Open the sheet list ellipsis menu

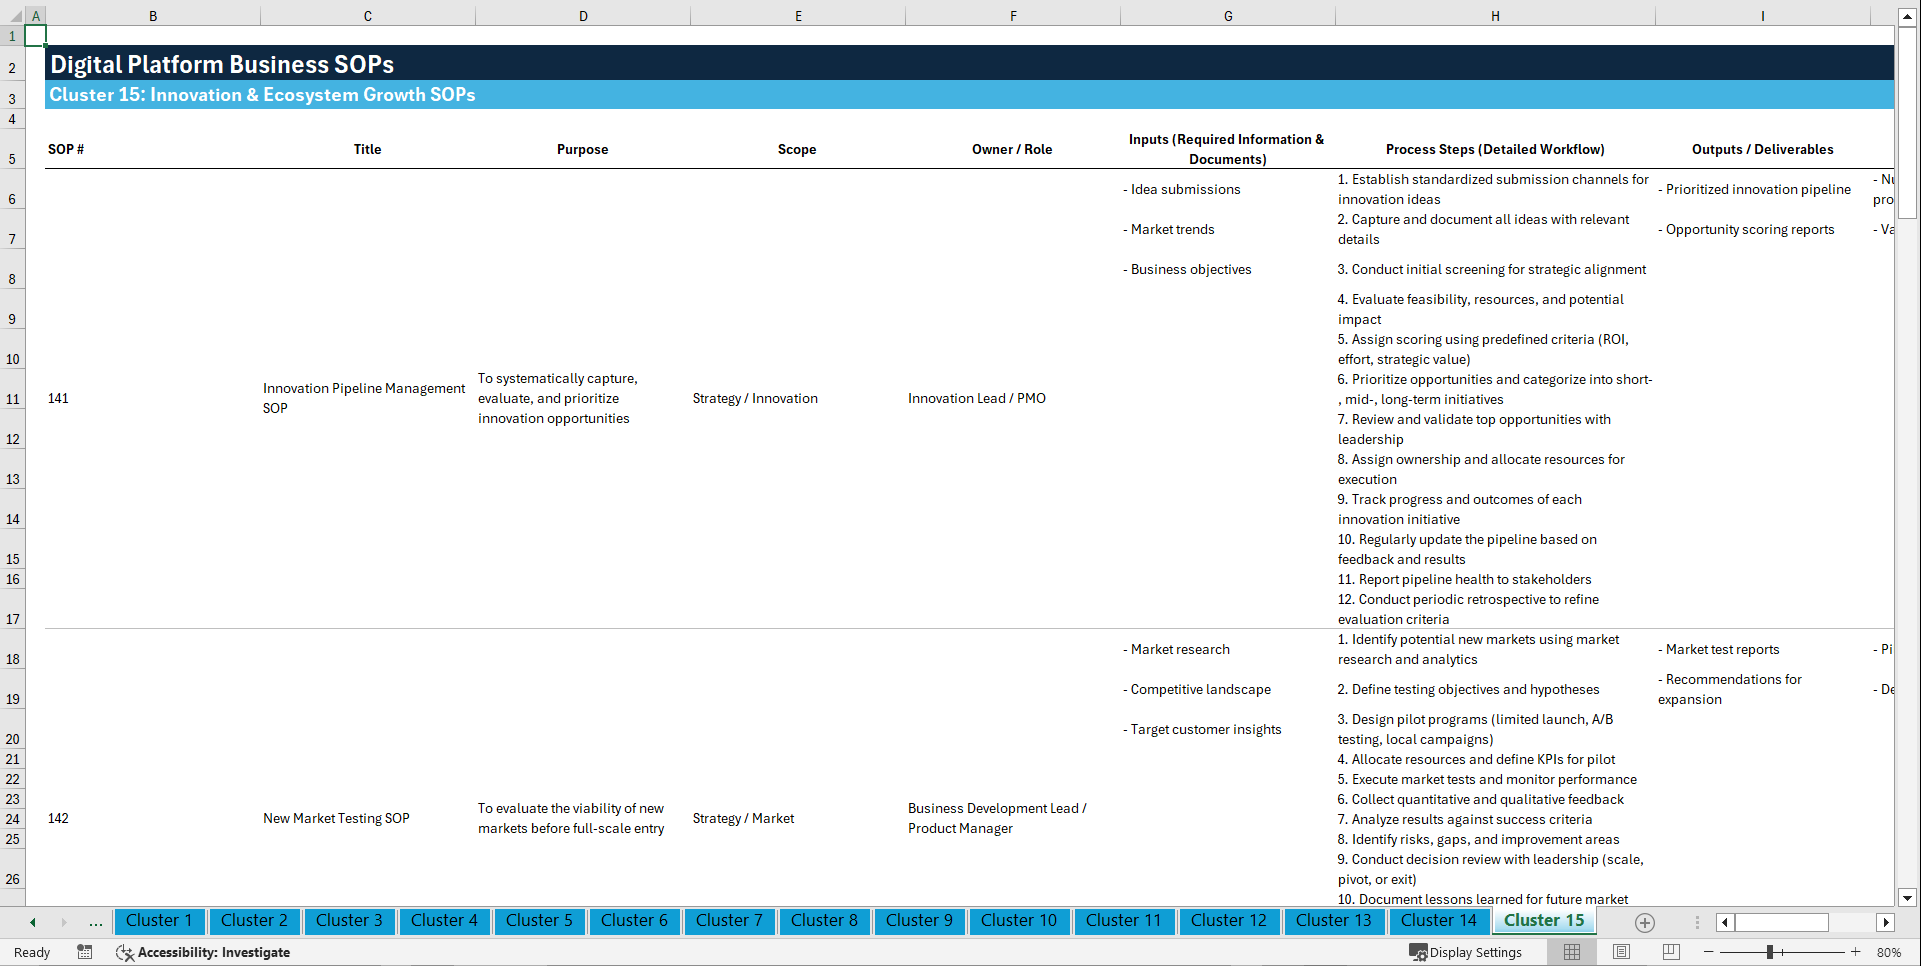[x=95, y=921]
